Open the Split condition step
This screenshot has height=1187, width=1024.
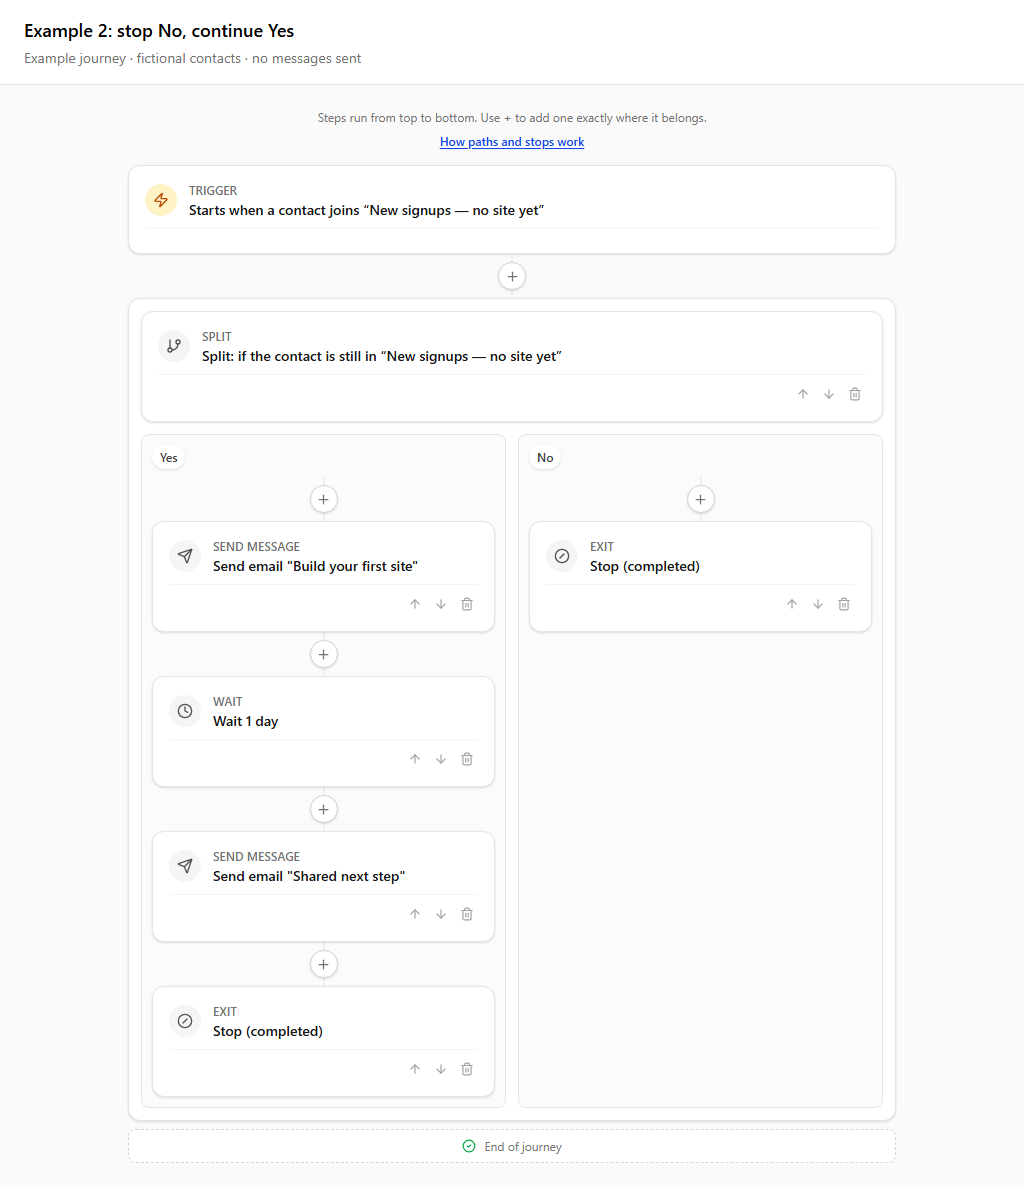(512, 366)
